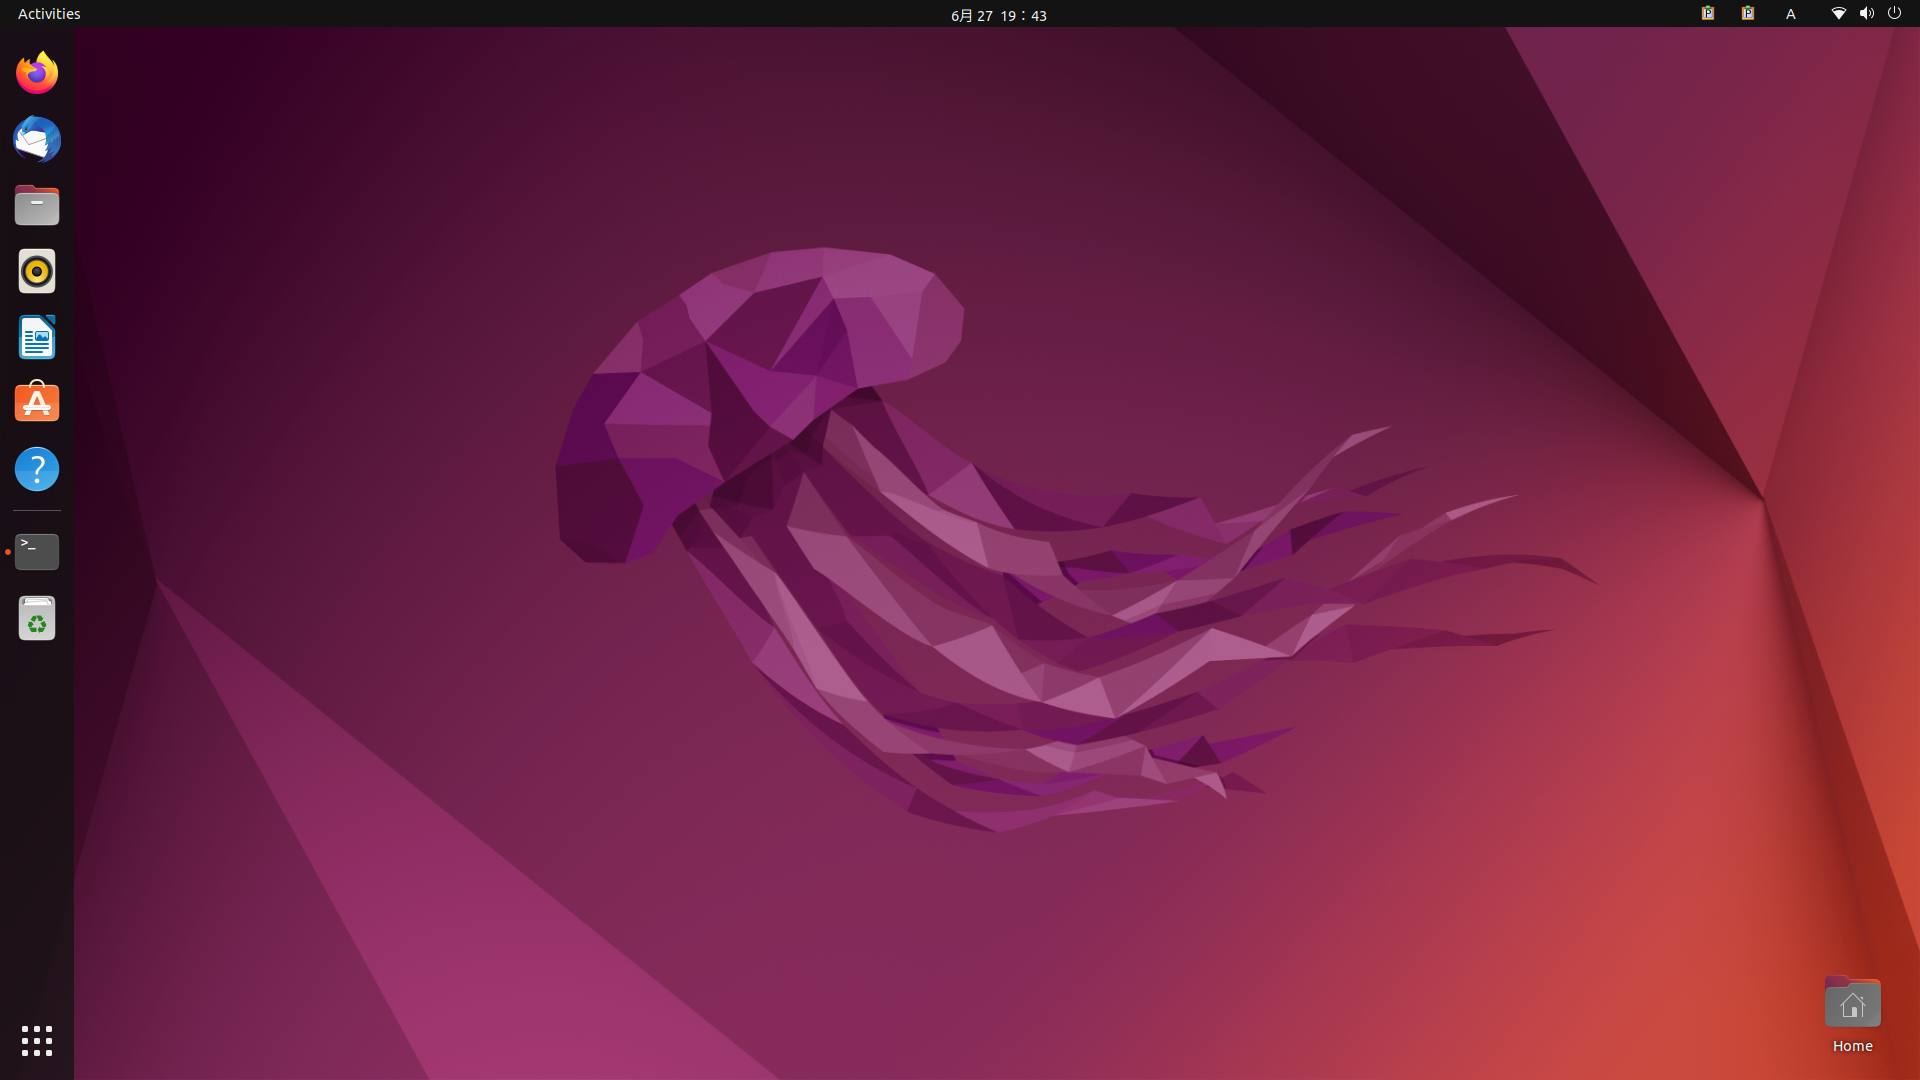Image resolution: width=1920 pixels, height=1080 pixels.
Task: Show Applications grid button
Action: [x=37, y=1041]
